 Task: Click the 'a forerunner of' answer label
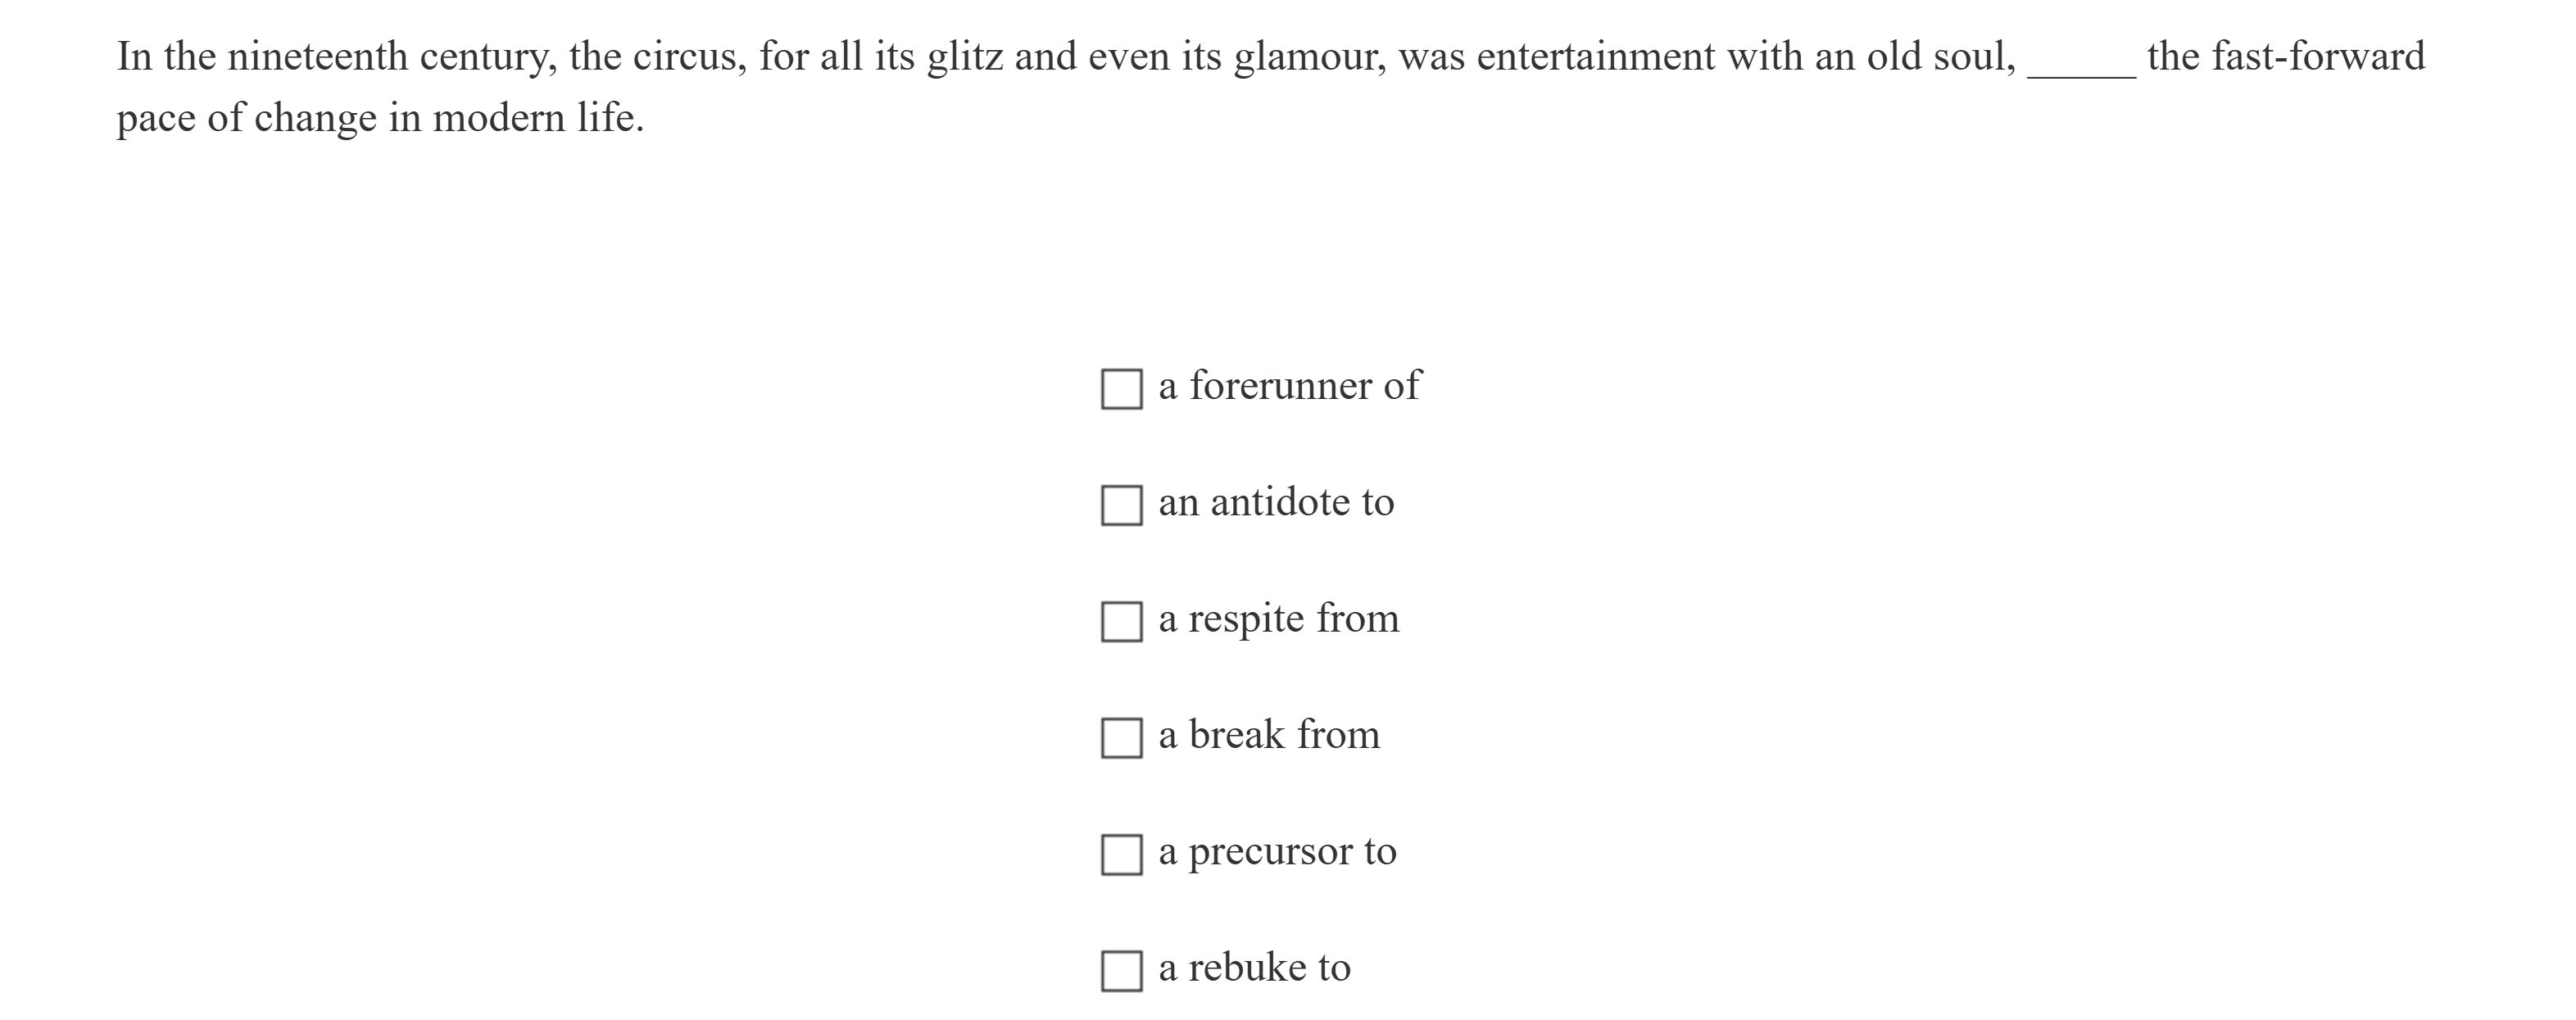point(1288,386)
